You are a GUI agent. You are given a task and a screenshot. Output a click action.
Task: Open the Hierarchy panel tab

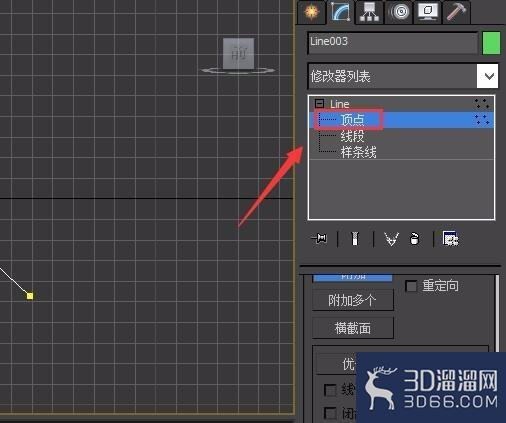click(369, 12)
